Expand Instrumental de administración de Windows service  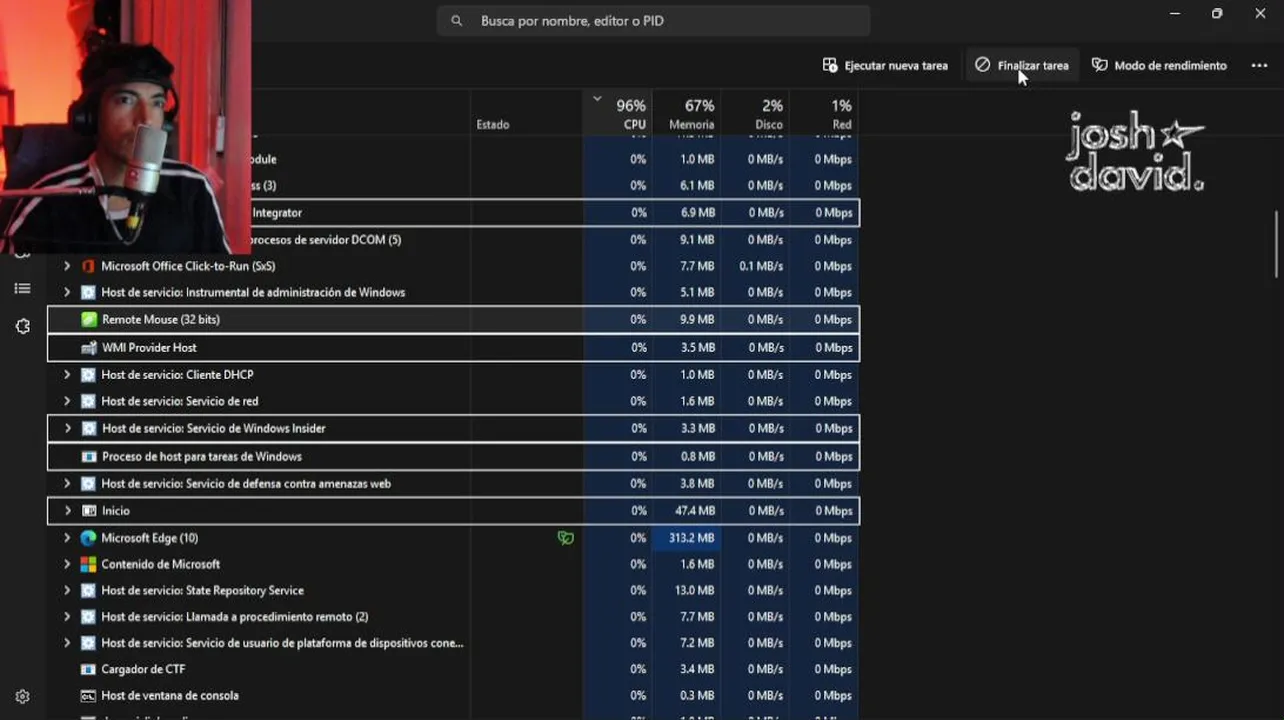pos(67,293)
